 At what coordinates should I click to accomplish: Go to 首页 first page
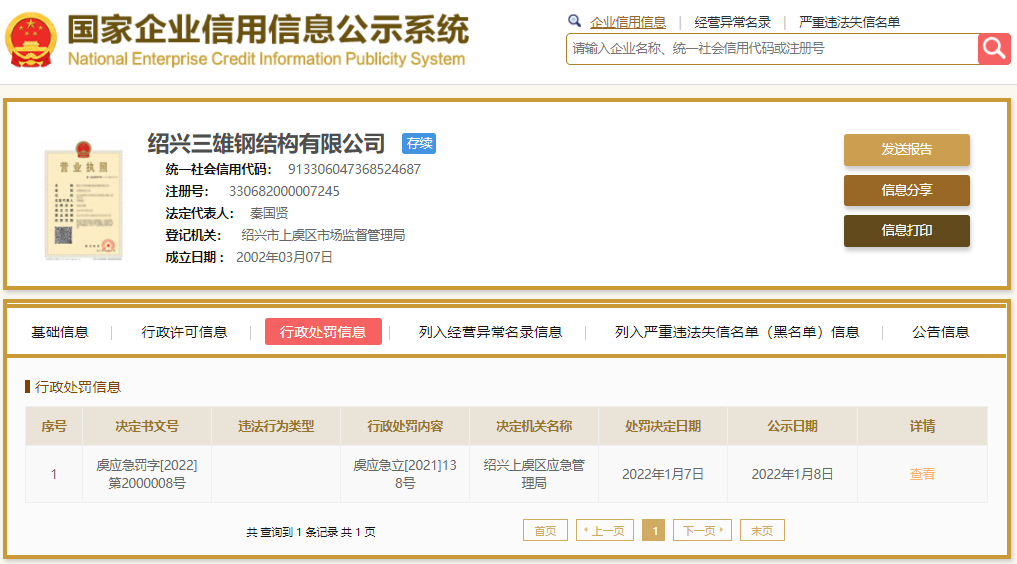[x=545, y=530]
